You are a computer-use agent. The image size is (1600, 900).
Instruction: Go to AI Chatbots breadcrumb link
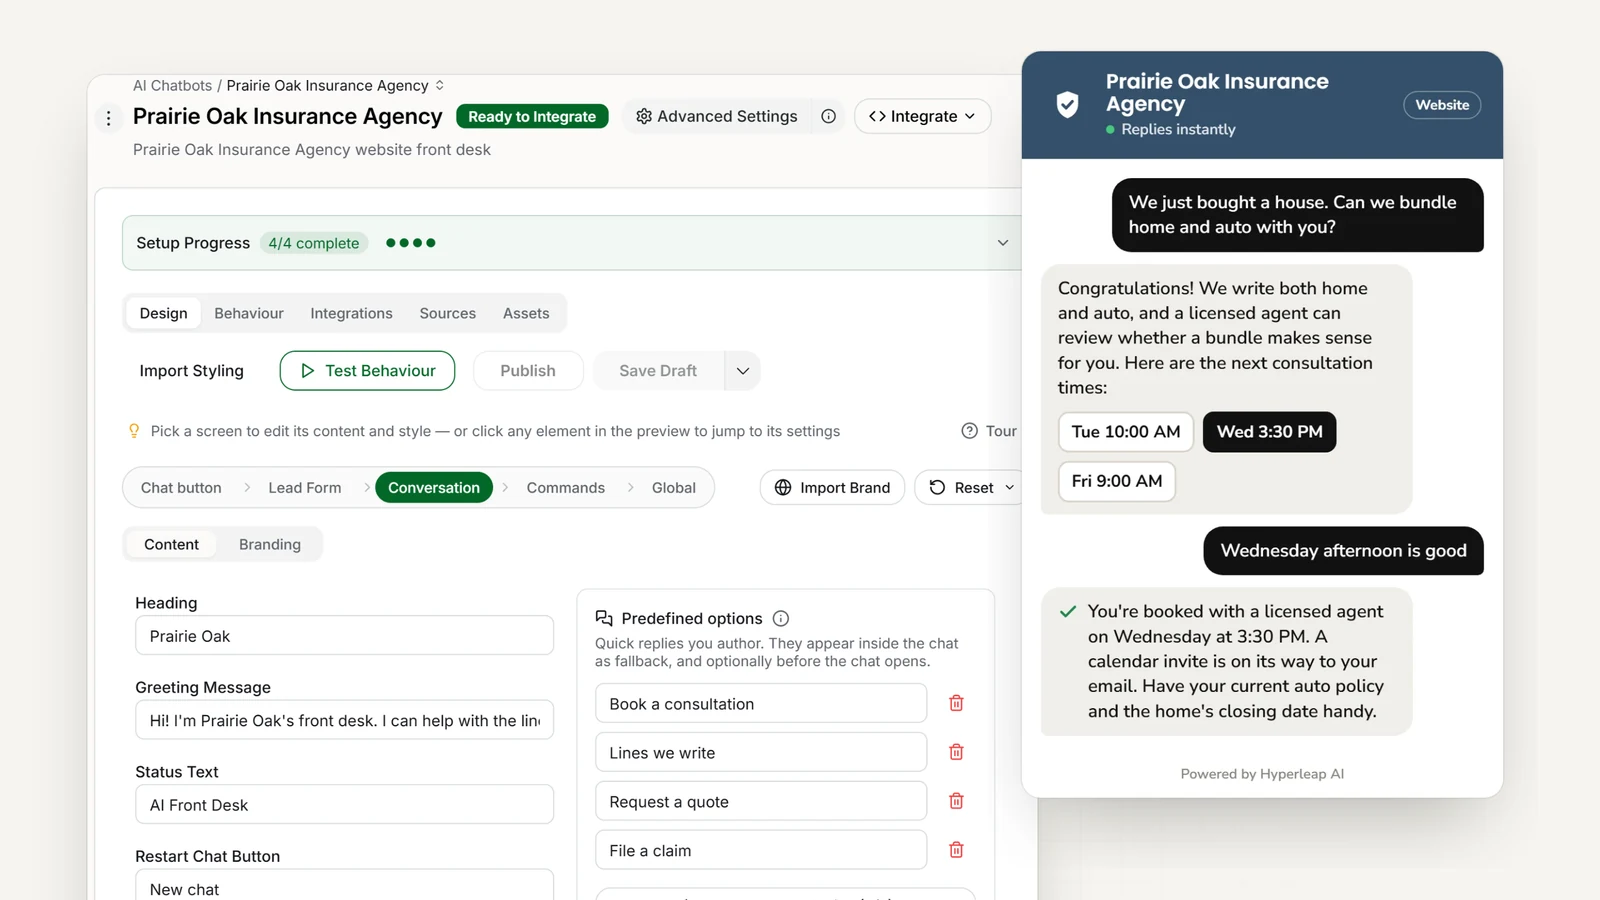coord(172,86)
